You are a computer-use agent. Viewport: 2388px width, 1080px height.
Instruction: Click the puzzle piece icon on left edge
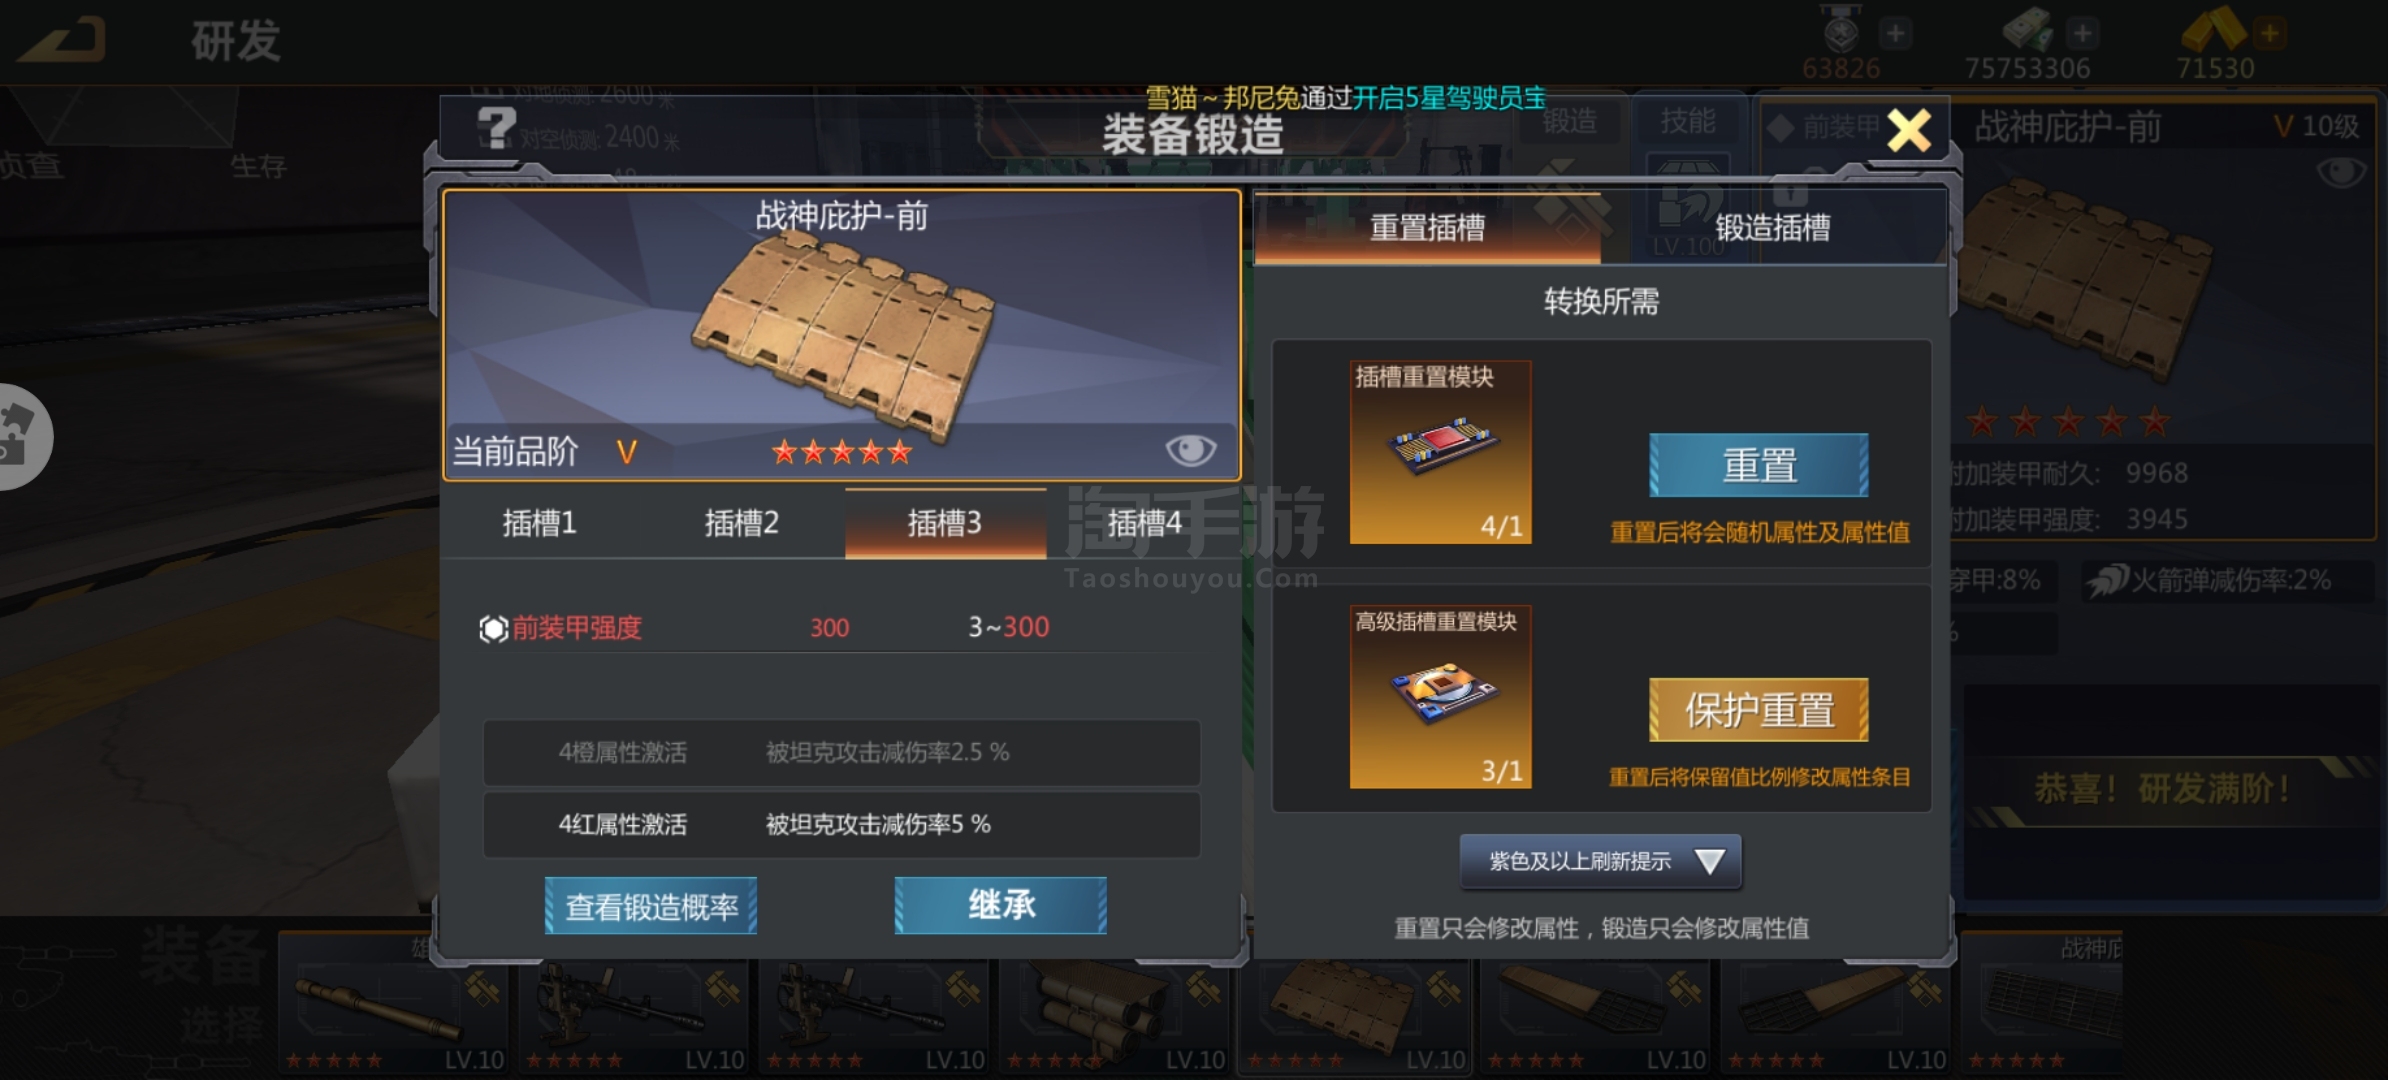click(18, 436)
